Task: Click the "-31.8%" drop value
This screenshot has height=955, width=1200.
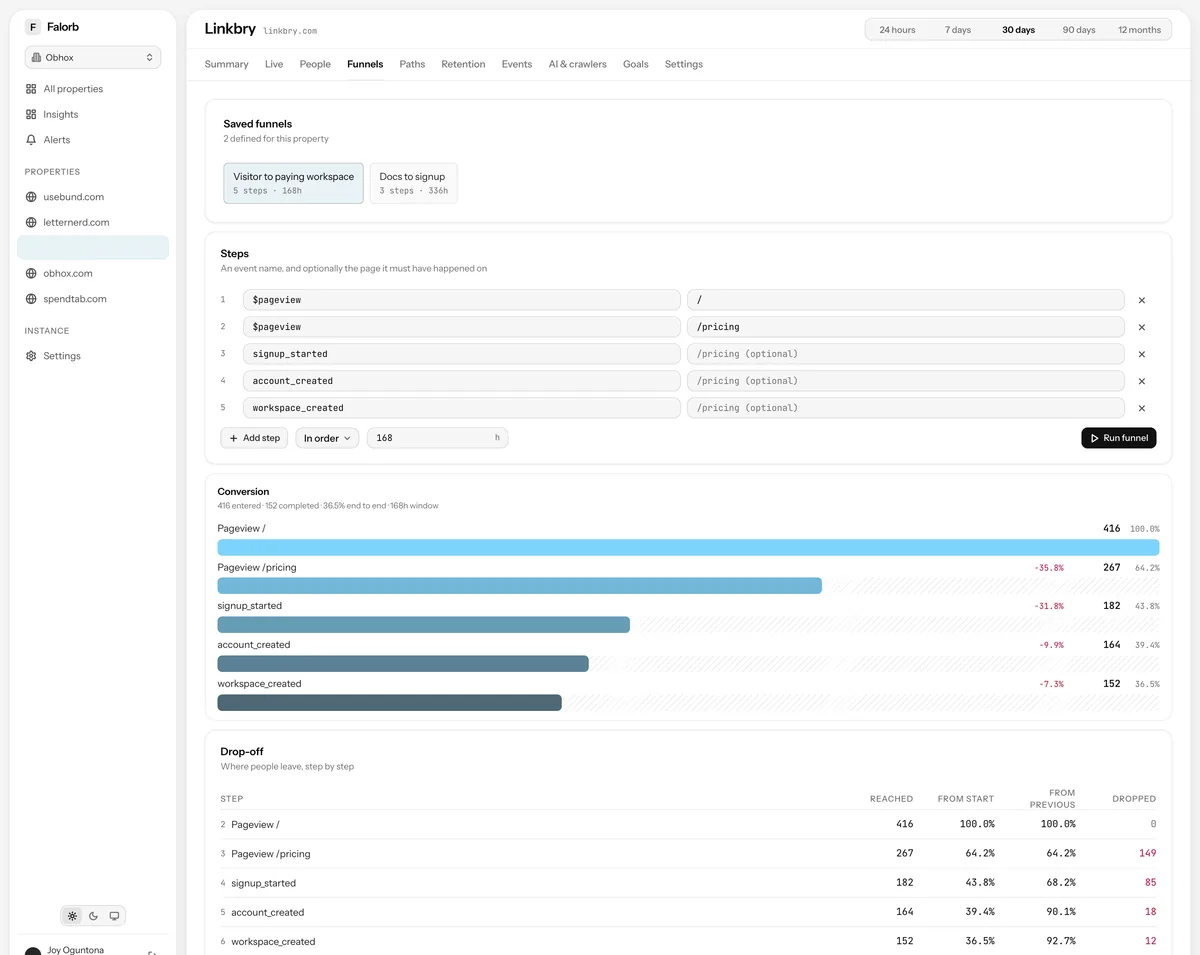Action: (1049, 607)
